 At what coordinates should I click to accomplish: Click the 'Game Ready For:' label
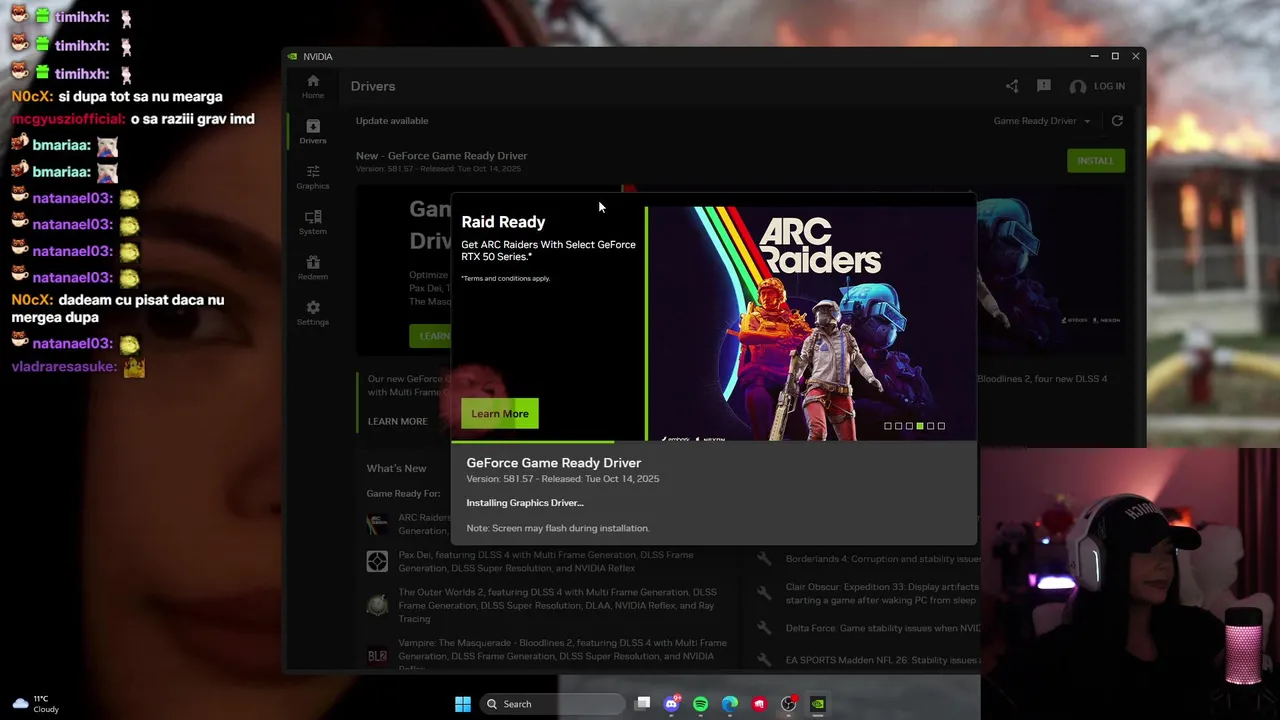click(x=403, y=494)
